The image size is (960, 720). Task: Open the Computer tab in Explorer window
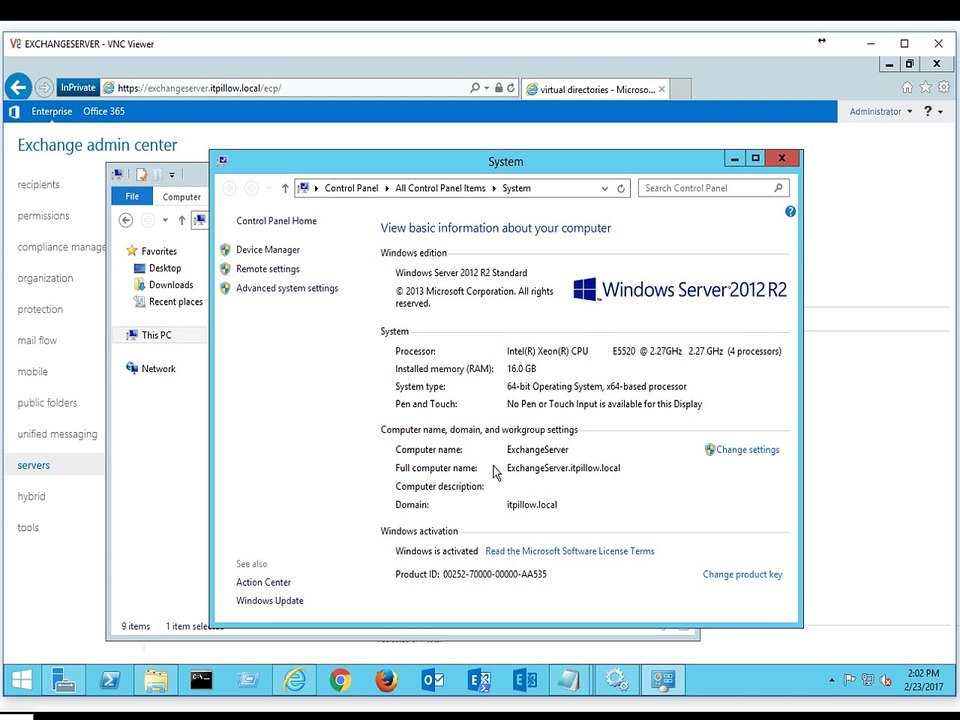point(181,197)
